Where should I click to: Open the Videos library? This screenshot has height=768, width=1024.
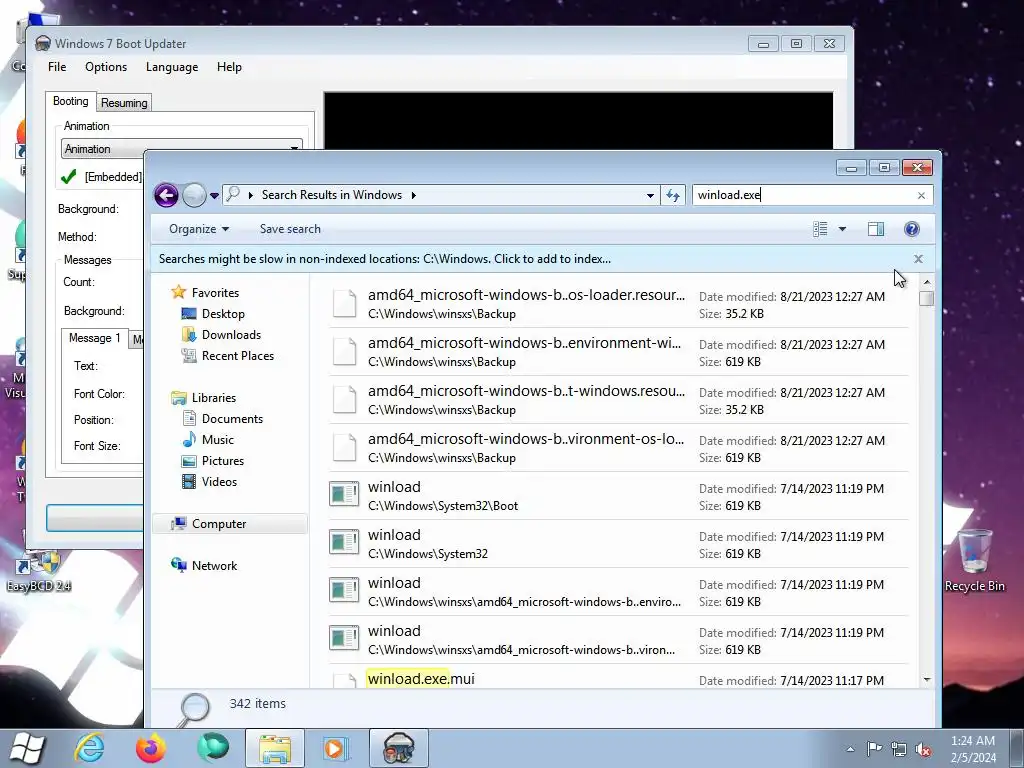(x=219, y=481)
